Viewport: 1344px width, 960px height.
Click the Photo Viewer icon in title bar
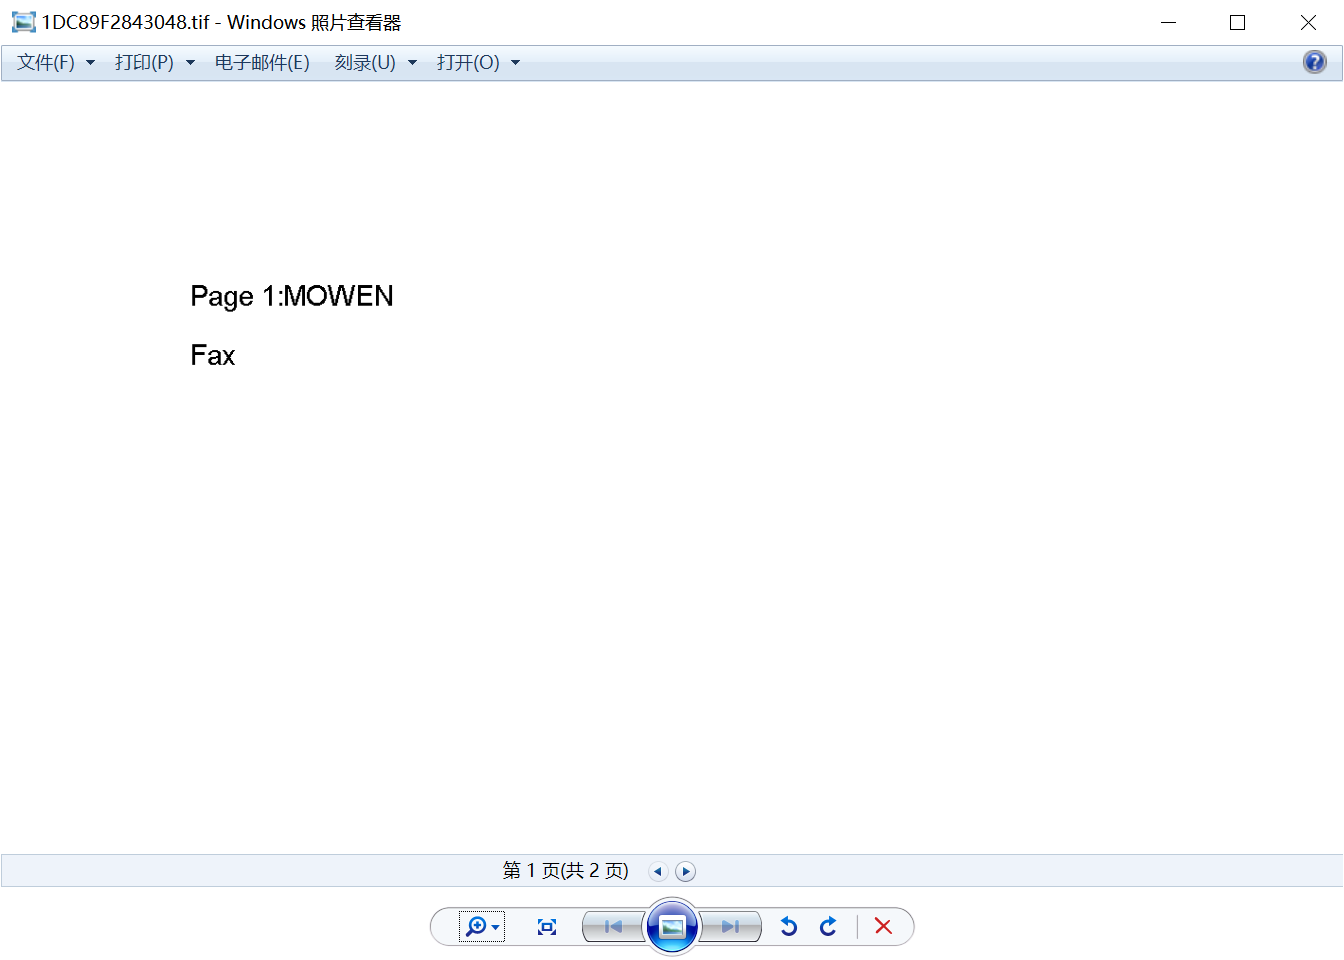[23, 22]
